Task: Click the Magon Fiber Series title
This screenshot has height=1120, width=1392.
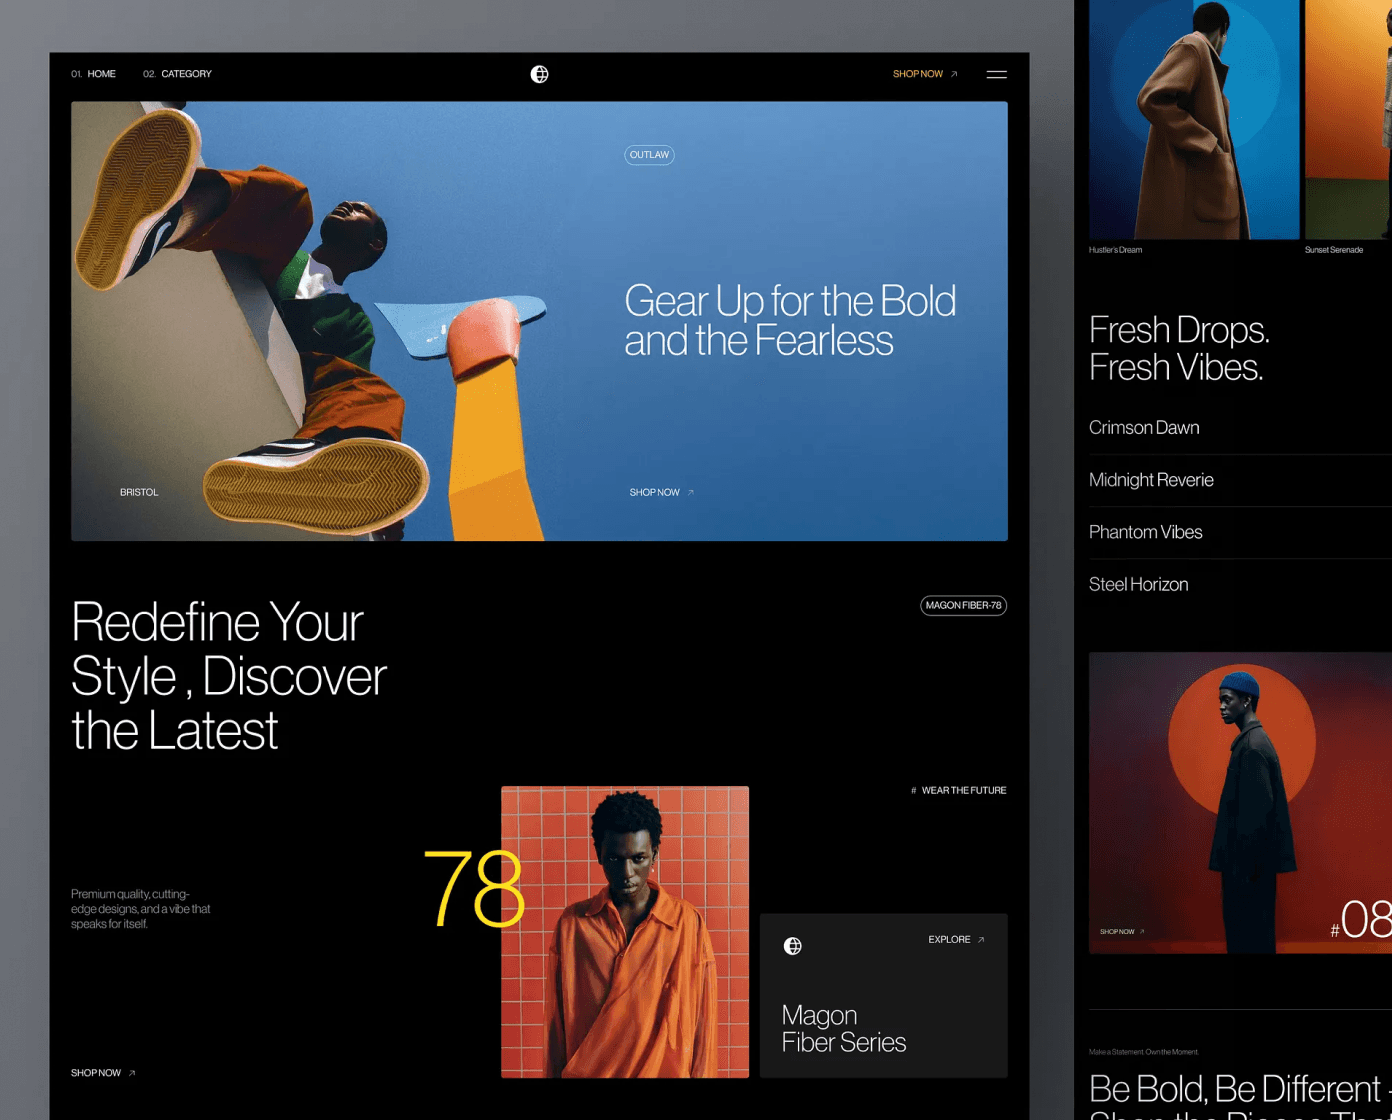Action: (x=844, y=1029)
